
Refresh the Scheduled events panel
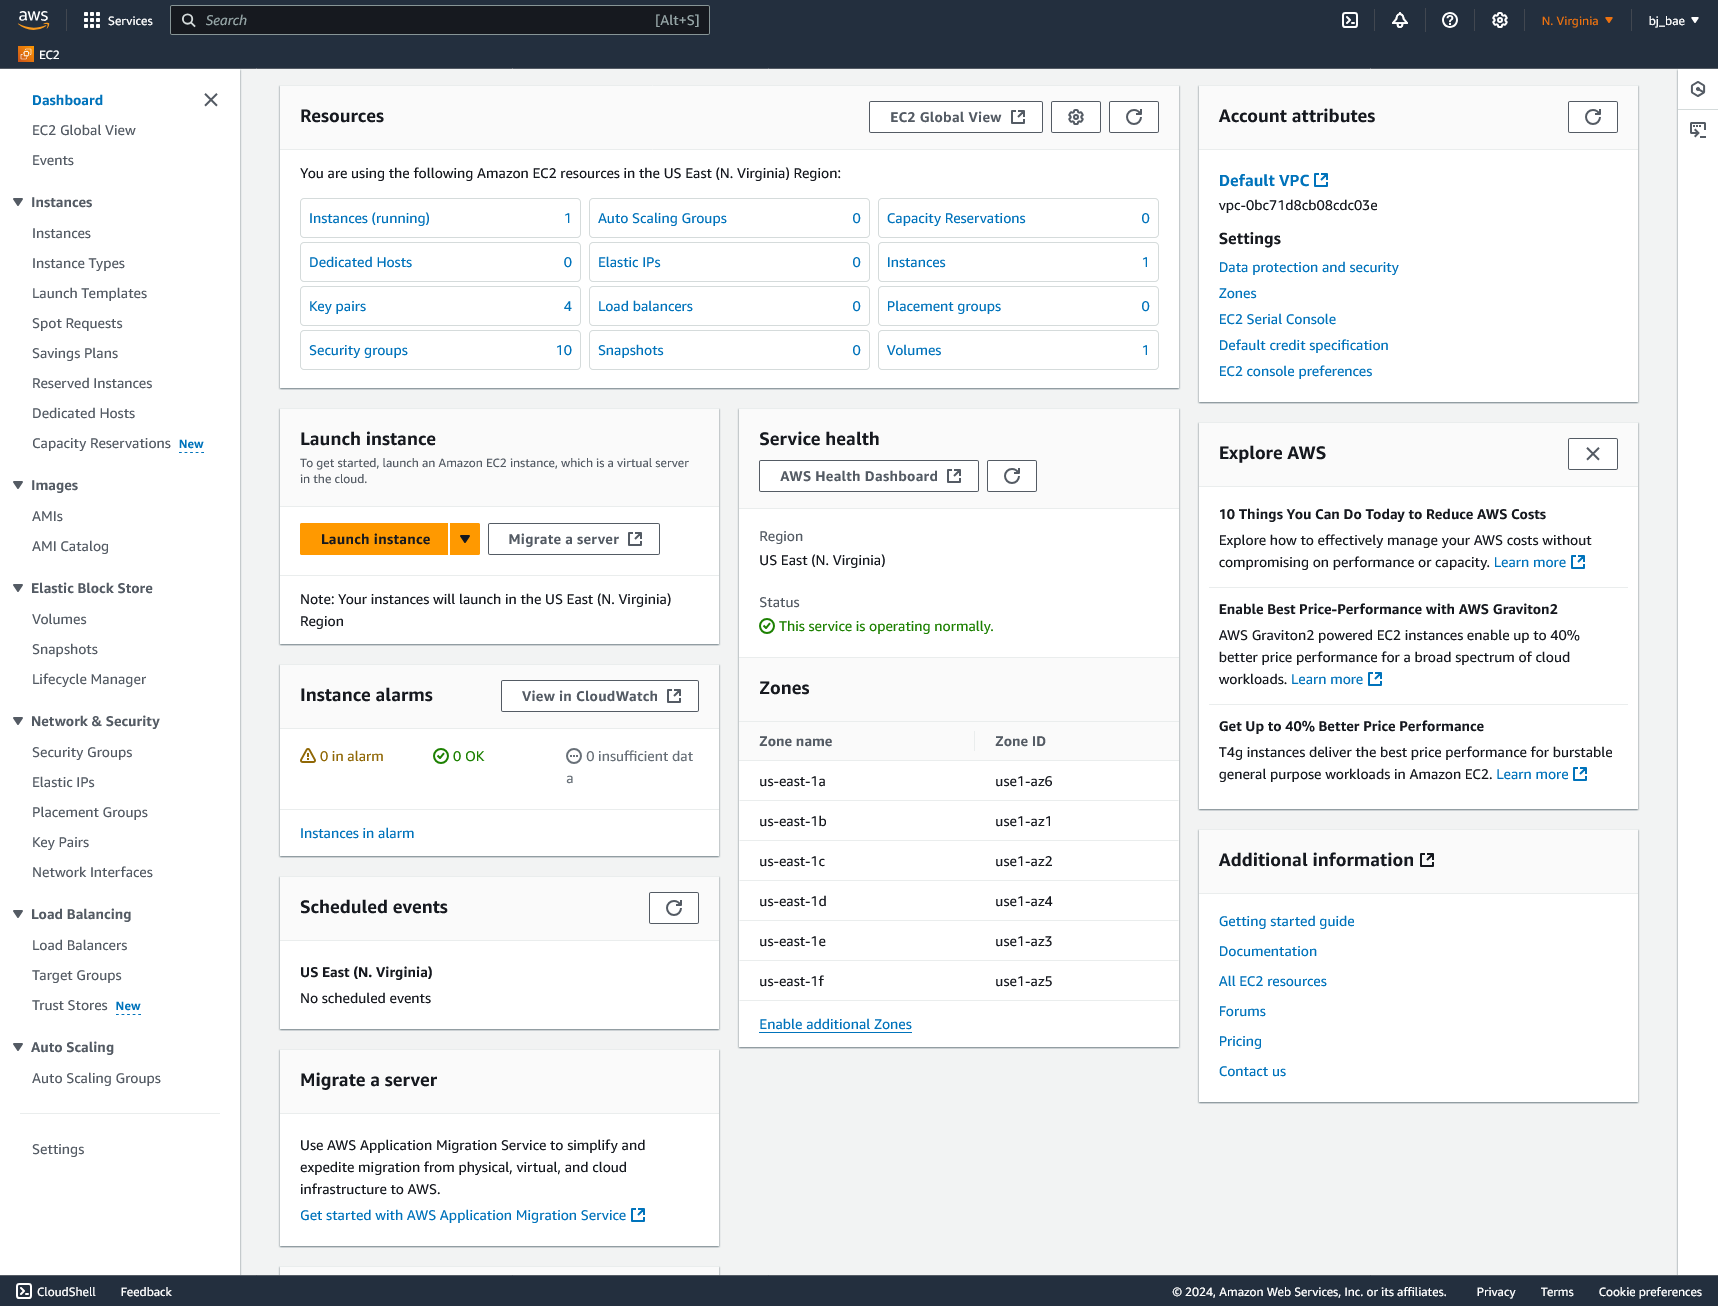tap(674, 907)
